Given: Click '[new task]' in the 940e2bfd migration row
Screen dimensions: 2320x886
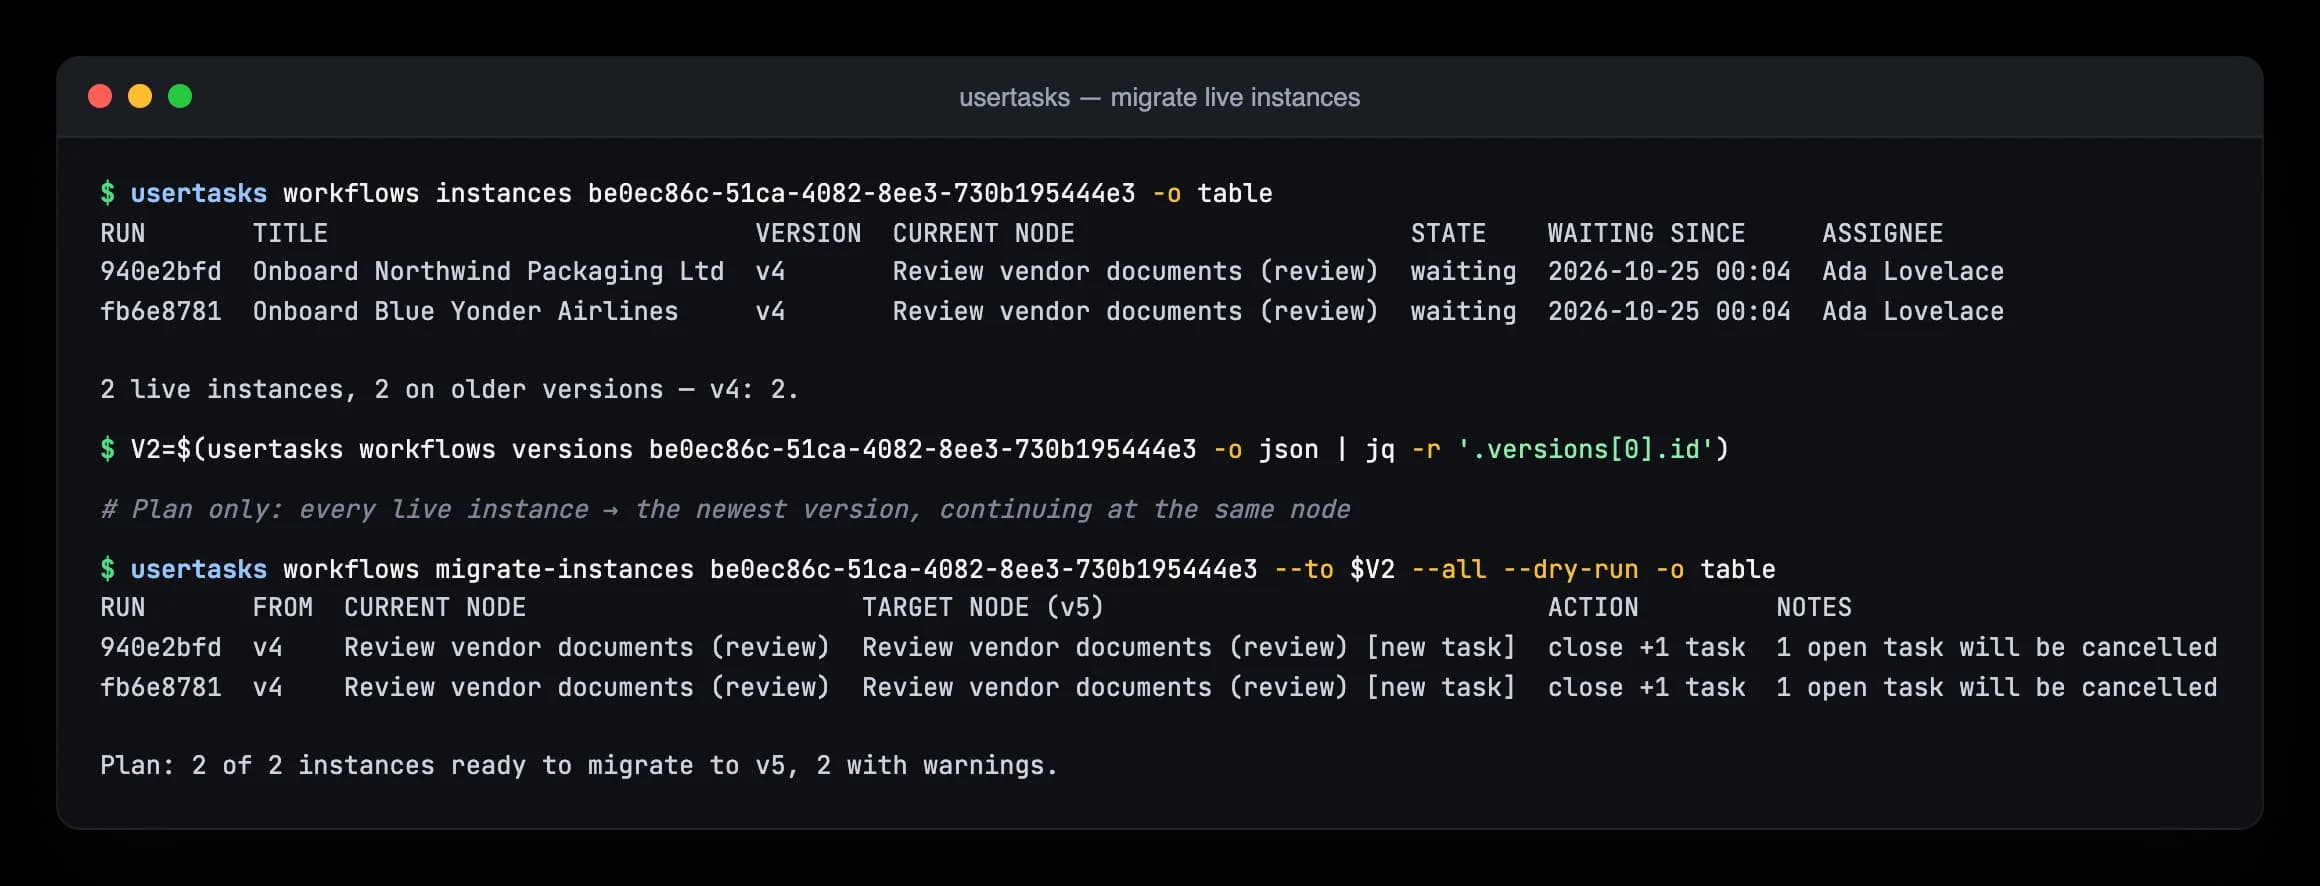Looking at the screenshot, I should point(1441,647).
